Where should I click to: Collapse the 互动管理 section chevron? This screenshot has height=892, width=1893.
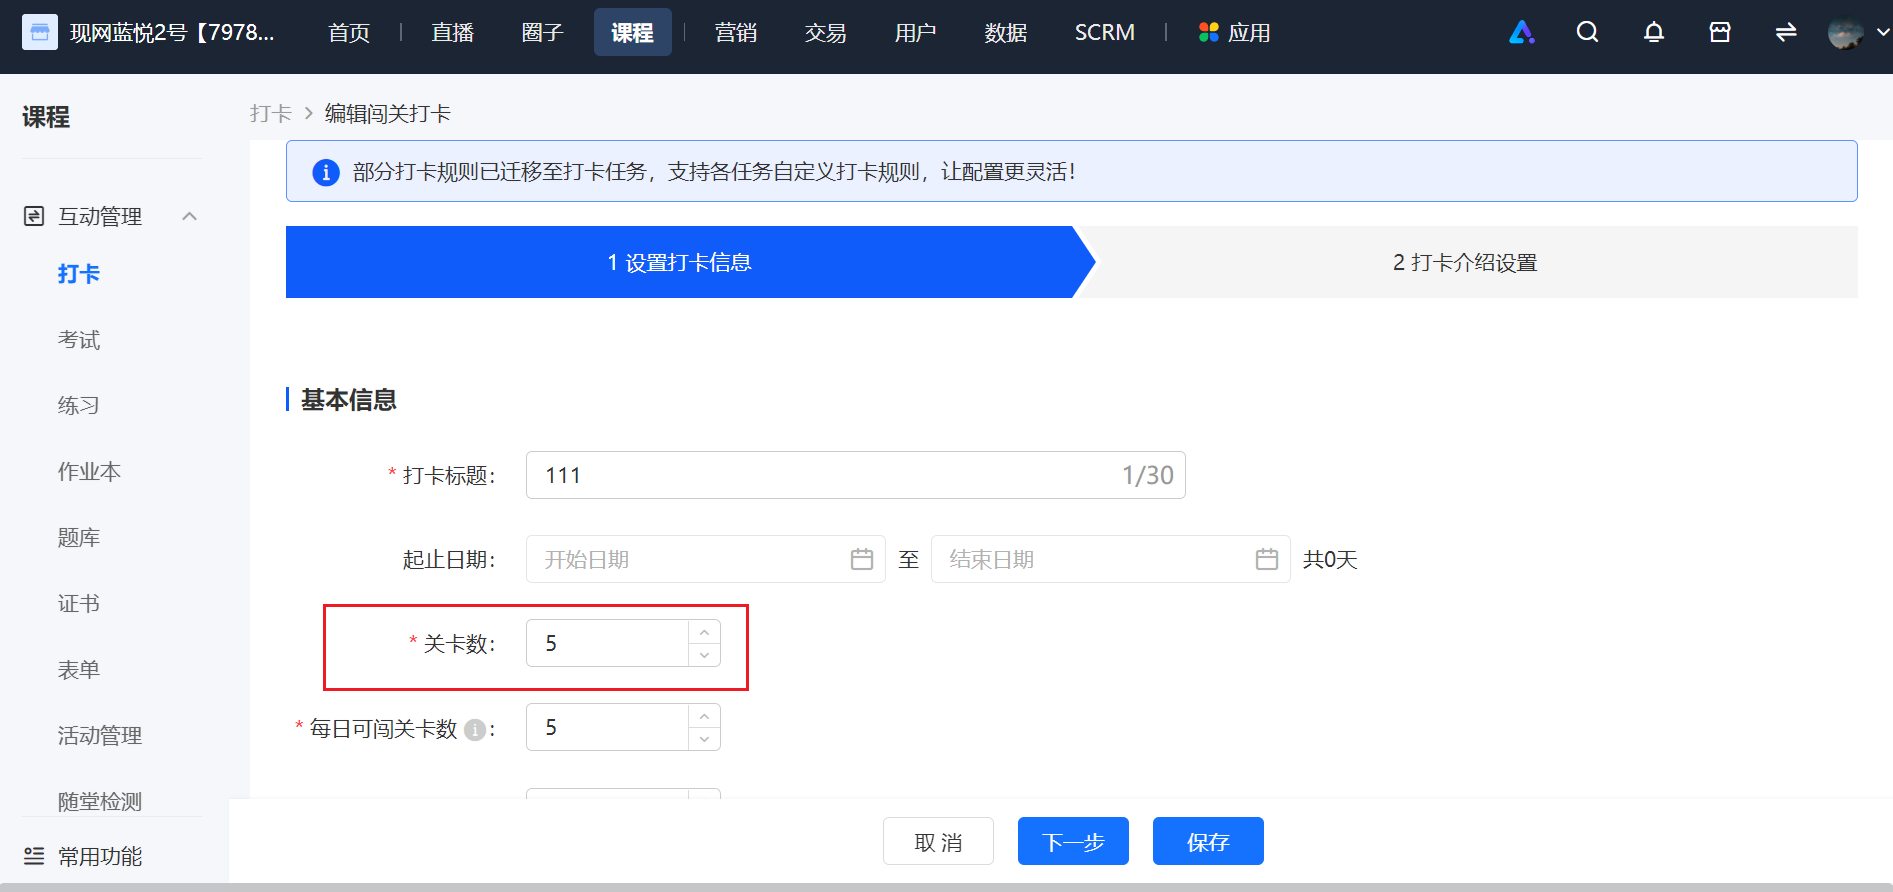[189, 216]
